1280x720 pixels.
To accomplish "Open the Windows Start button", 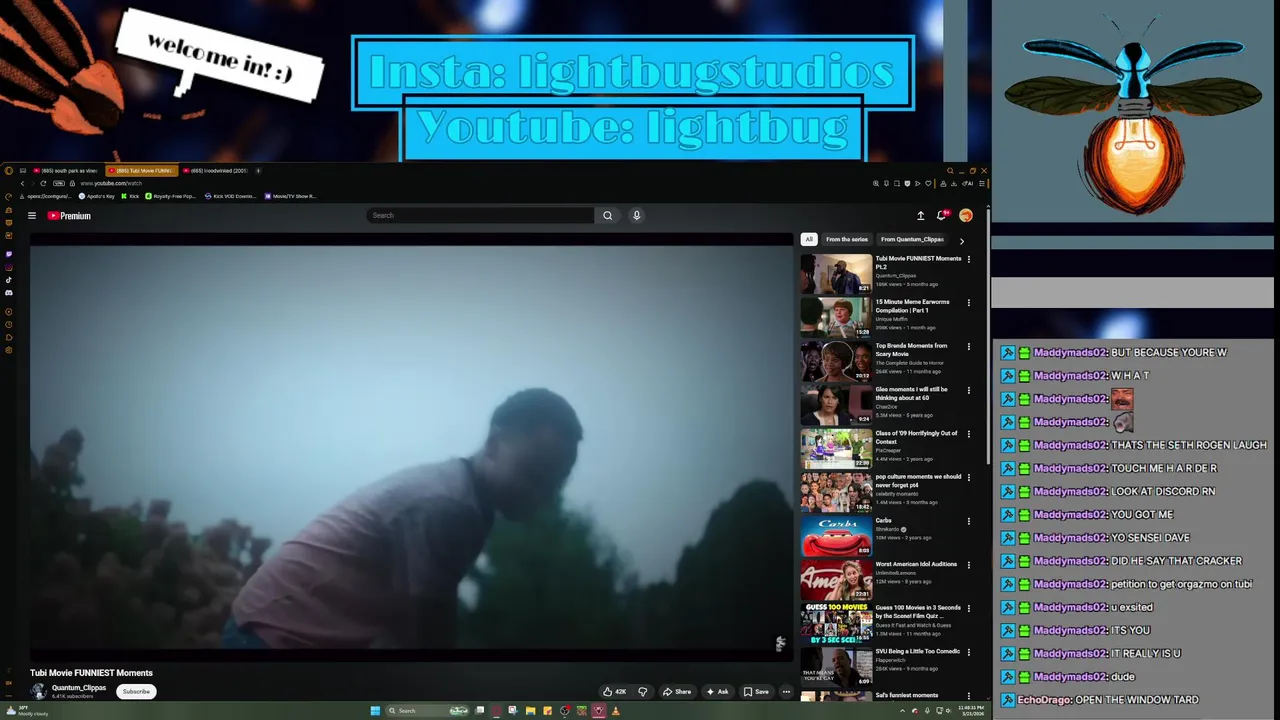I will click(375, 711).
